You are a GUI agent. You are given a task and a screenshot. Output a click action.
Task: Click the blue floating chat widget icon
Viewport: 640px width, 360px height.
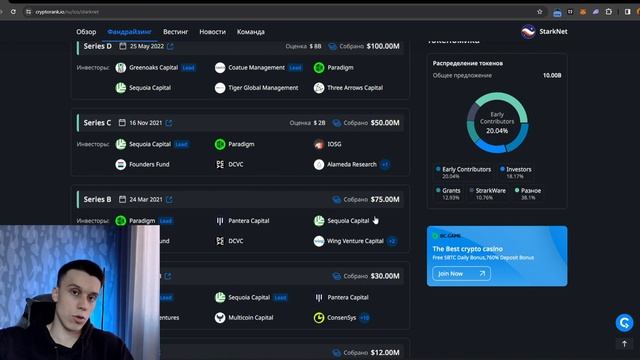(x=624, y=323)
